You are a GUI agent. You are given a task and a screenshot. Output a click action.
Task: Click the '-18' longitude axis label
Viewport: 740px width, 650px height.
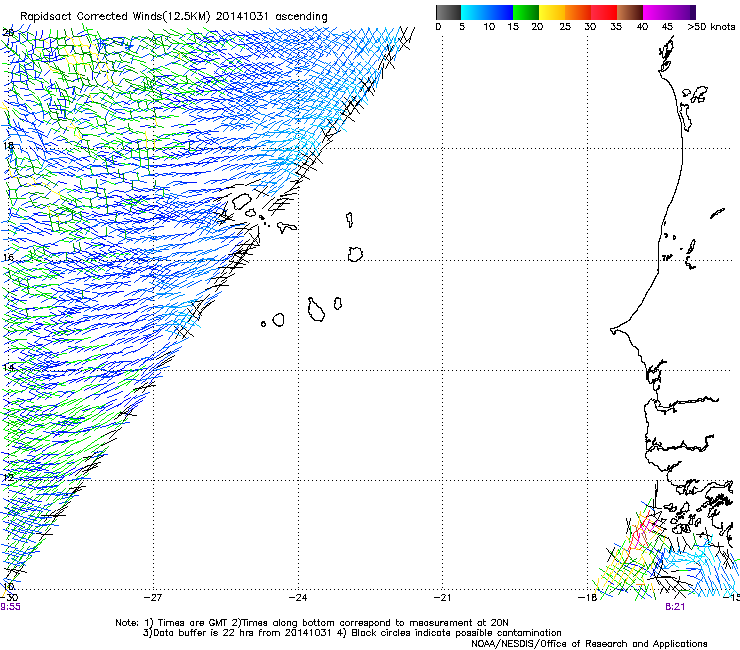(x=587, y=598)
